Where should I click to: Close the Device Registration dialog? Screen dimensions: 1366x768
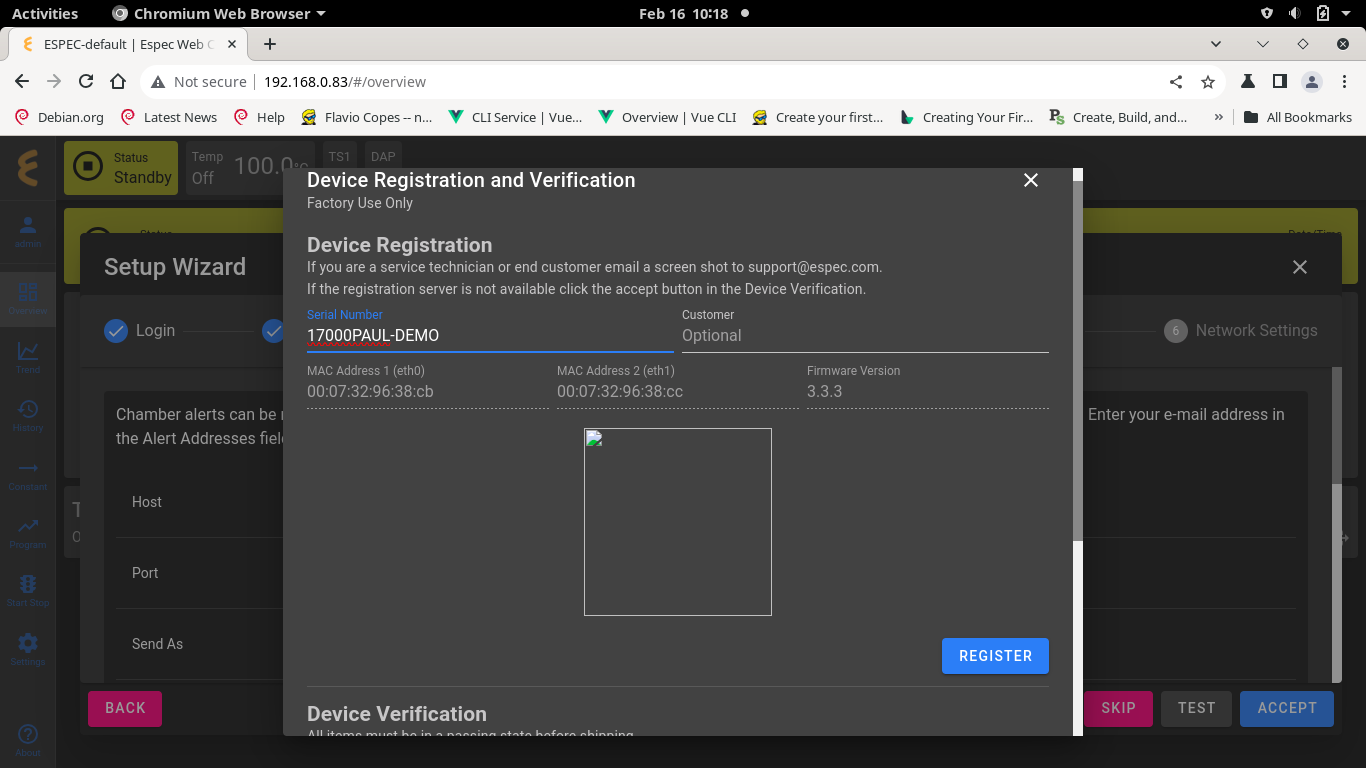1031,180
